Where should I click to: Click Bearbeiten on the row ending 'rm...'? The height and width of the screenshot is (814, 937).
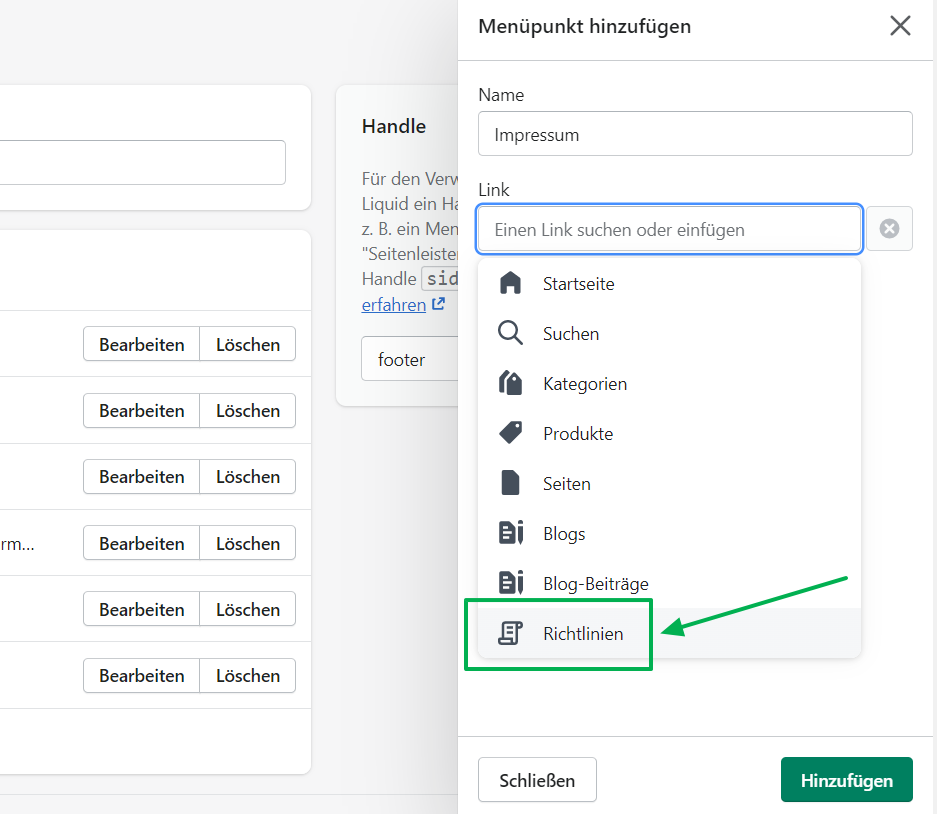pos(142,543)
